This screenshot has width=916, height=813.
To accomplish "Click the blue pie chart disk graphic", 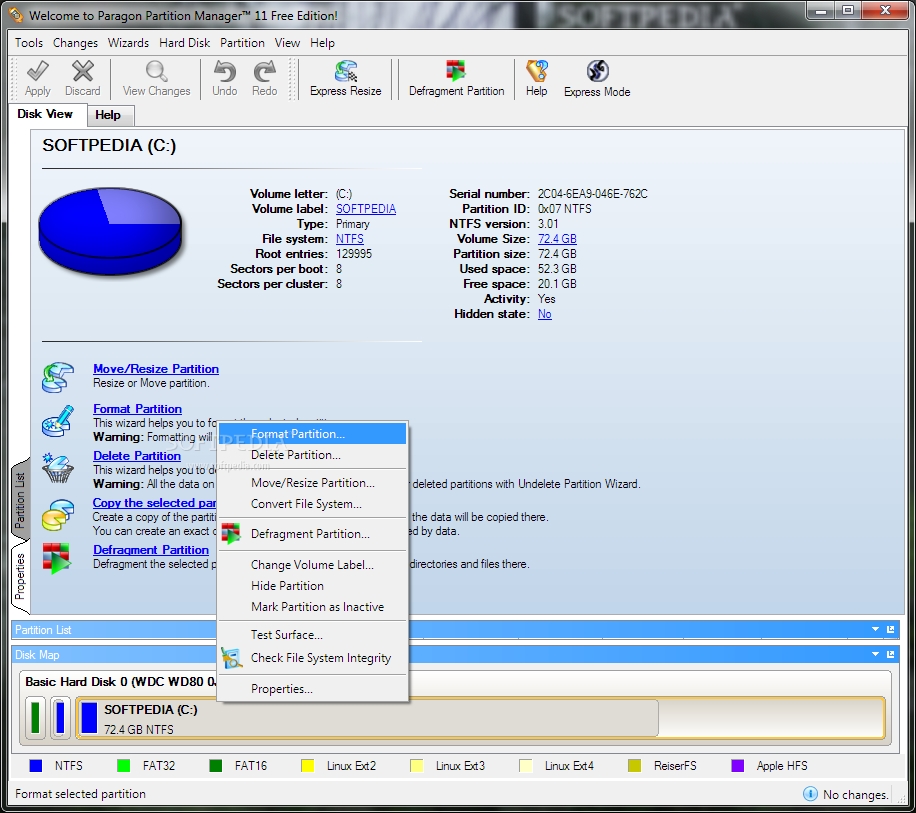I will pos(110,231).
